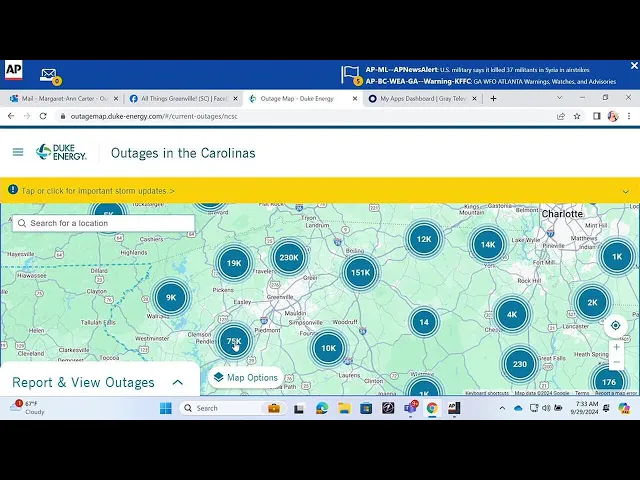
Task: Zoom in on the map
Action: coord(616,347)
